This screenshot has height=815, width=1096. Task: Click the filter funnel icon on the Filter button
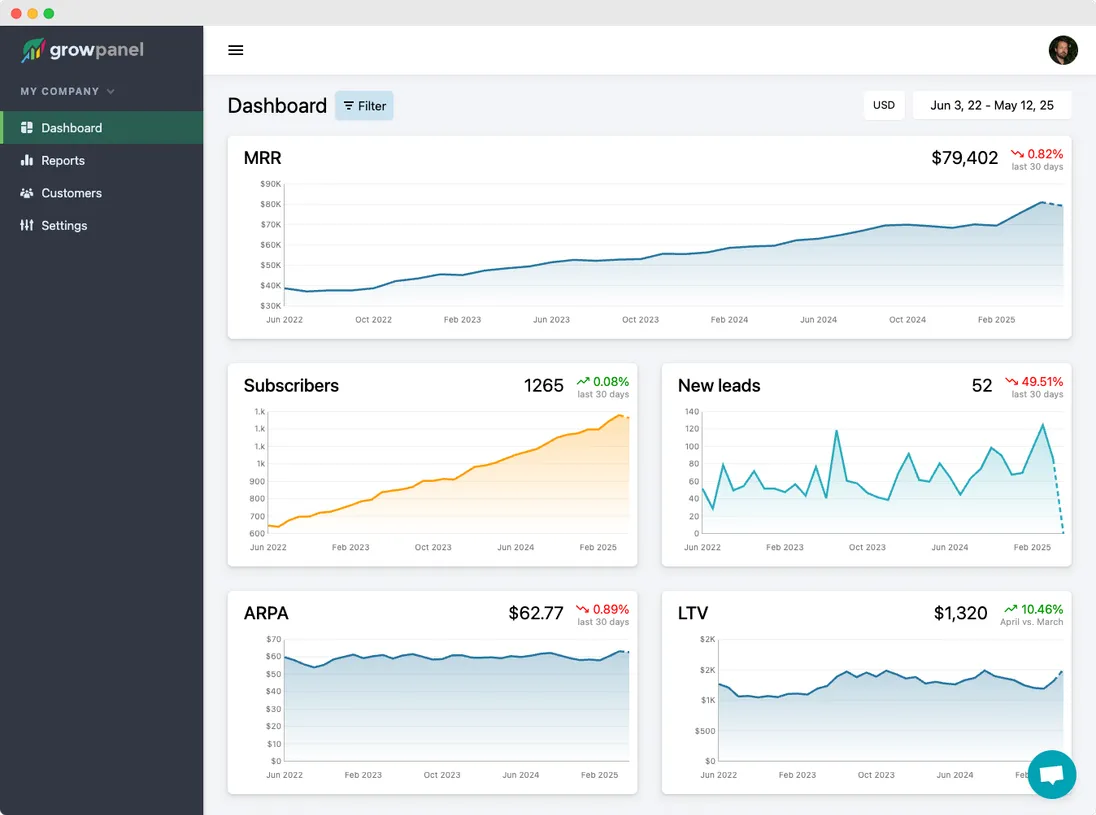click(x=347, y=105)
